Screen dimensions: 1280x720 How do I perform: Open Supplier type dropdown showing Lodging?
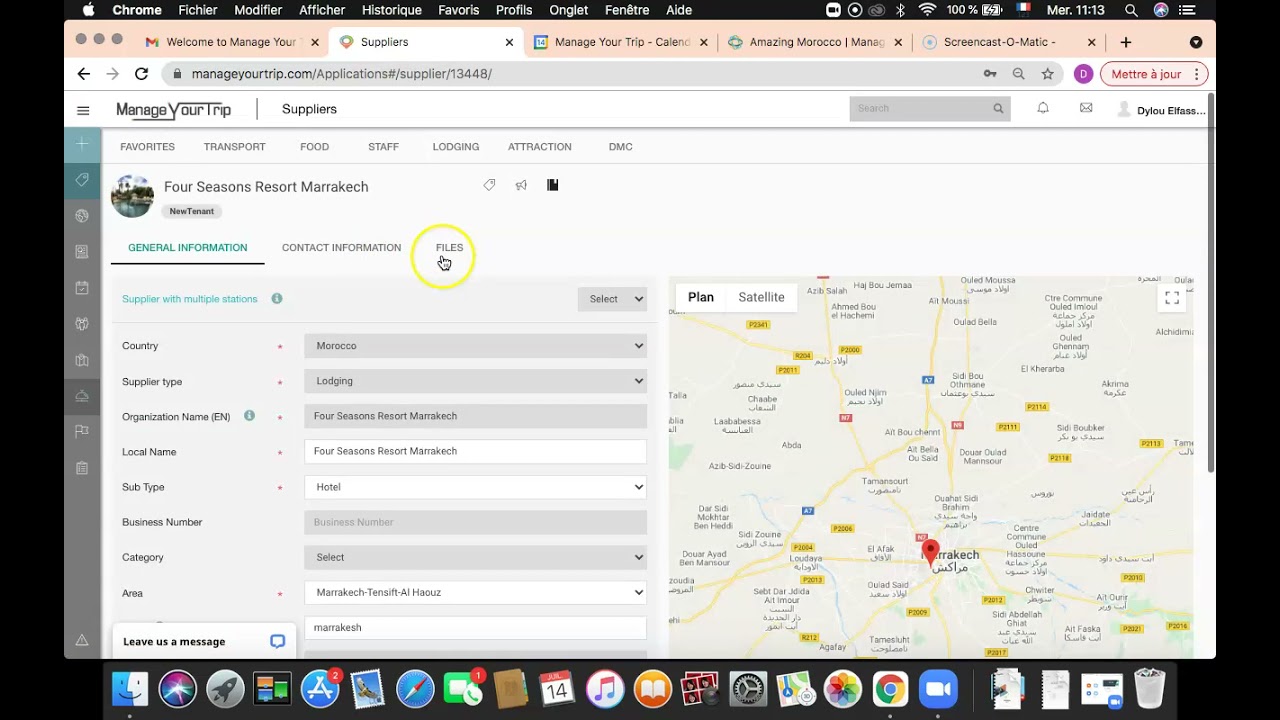475,381
